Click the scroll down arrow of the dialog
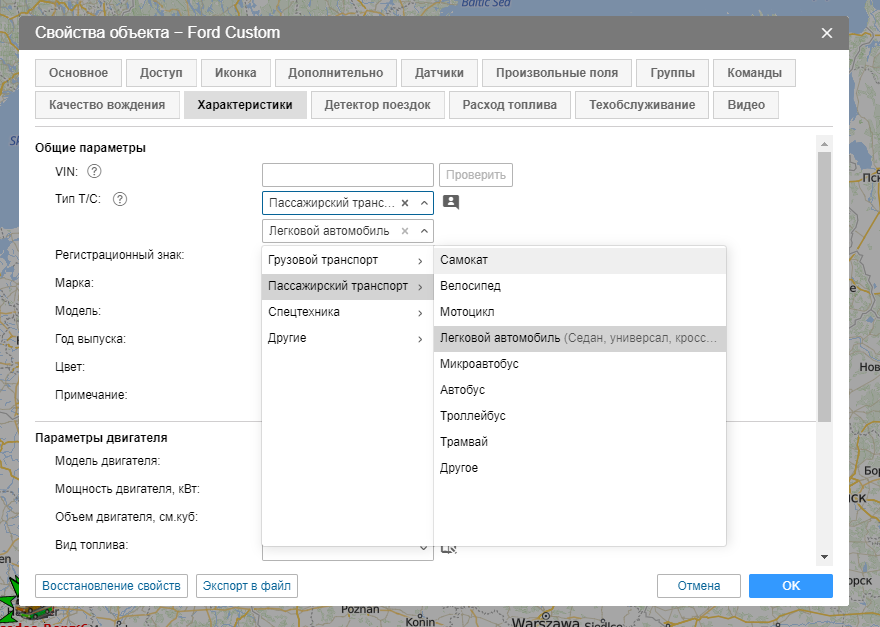Screen dimensions: 880x627 824,556
